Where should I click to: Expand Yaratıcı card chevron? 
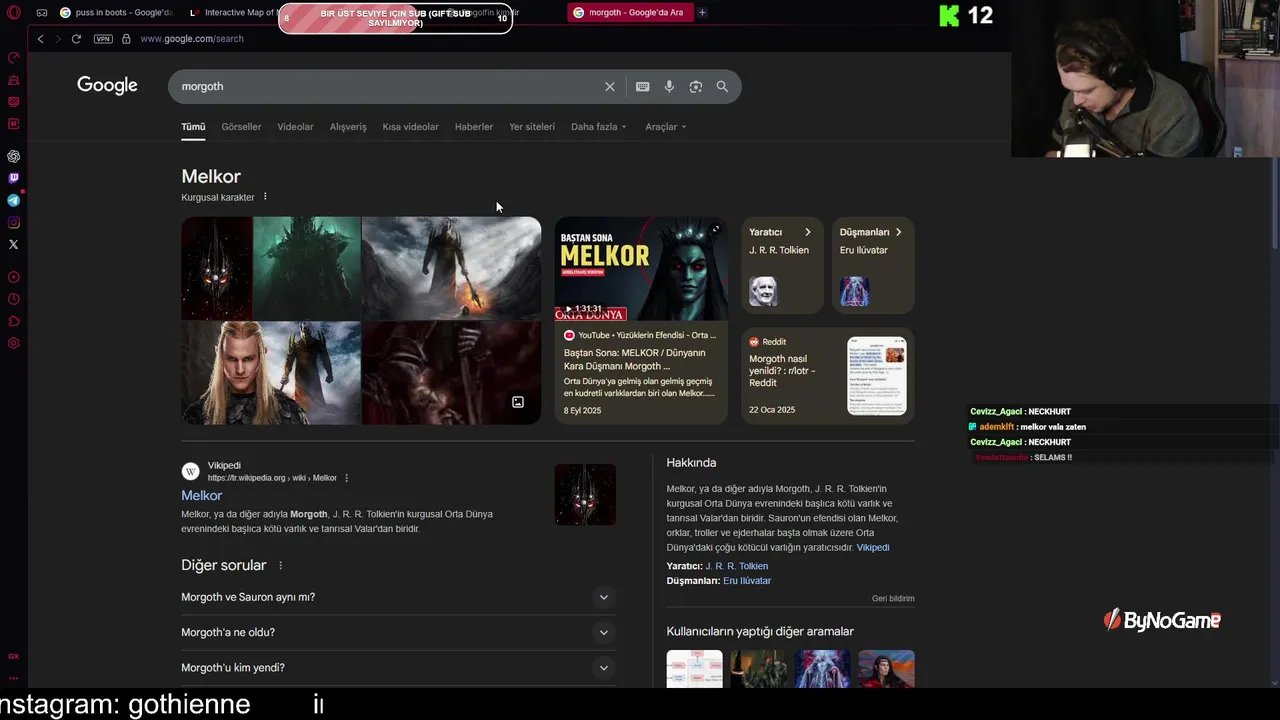[808, 232]
